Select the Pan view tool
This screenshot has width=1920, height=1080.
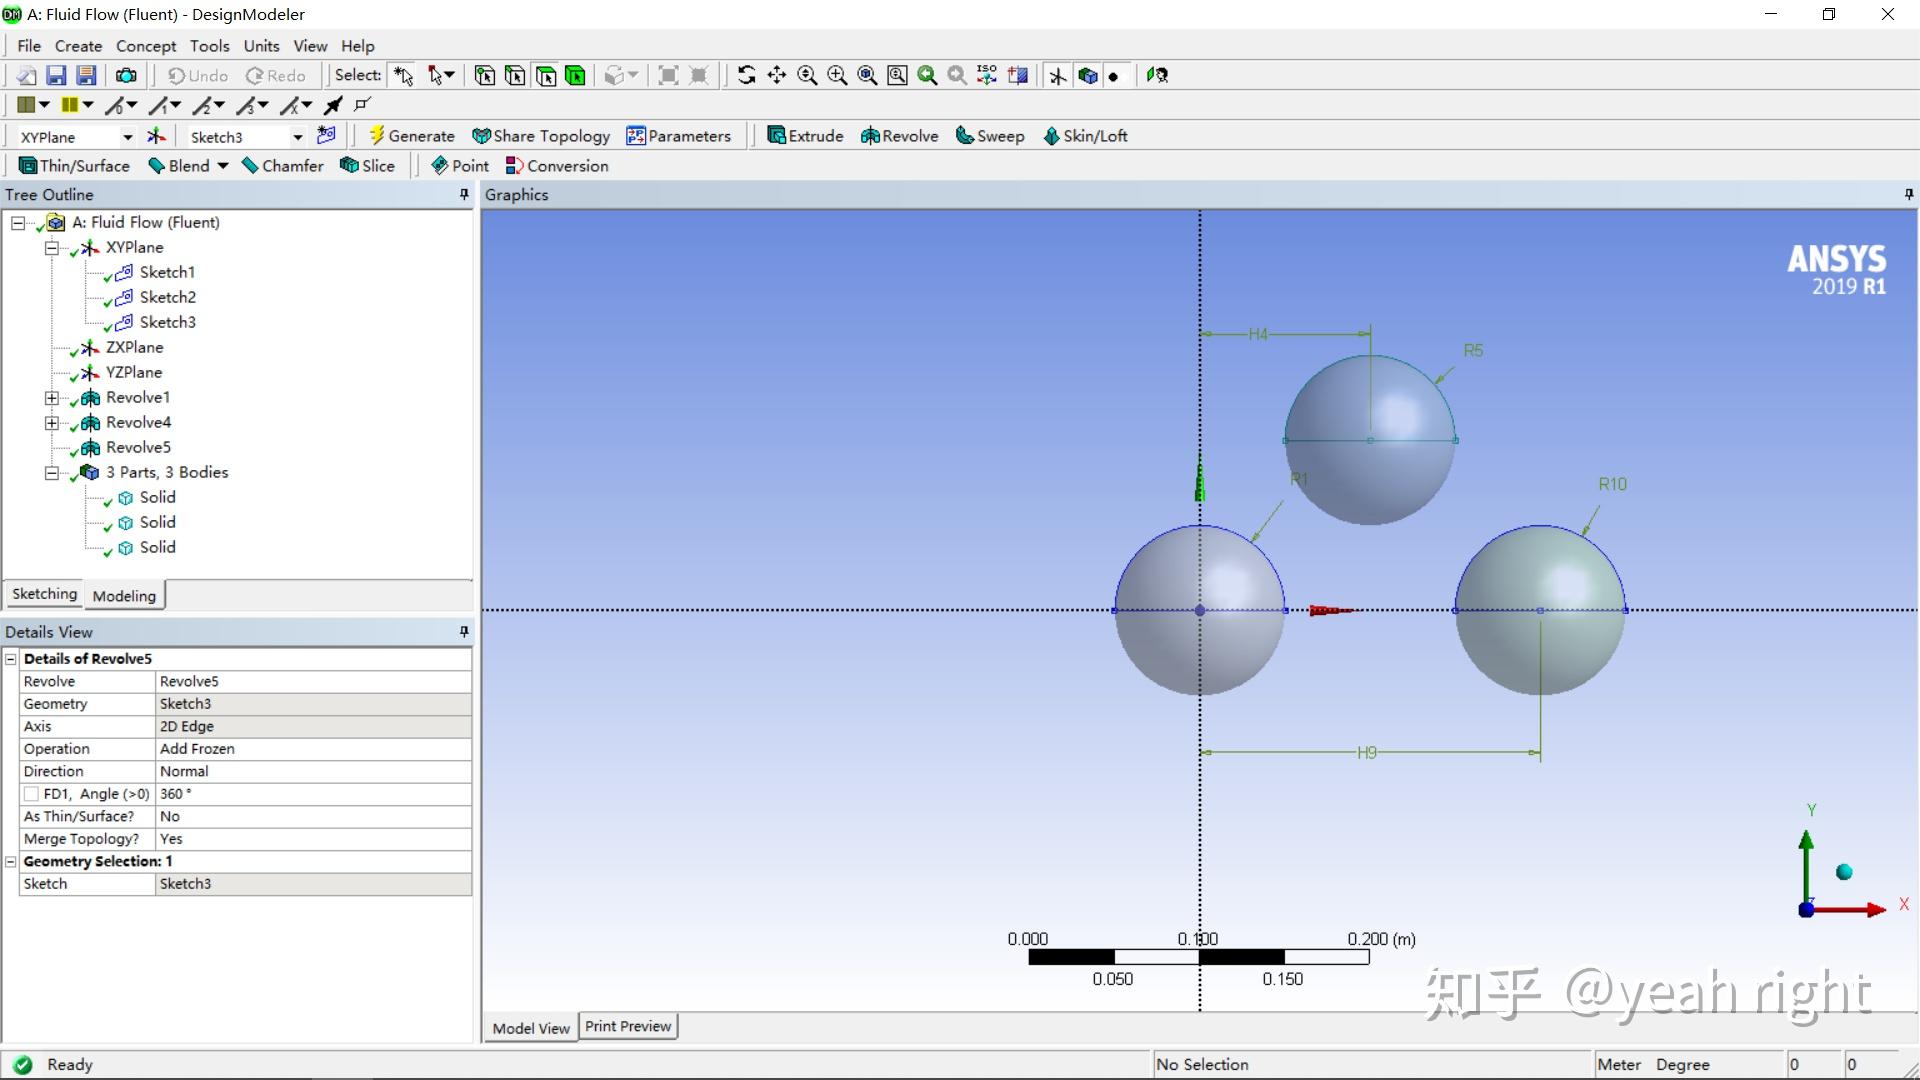click(776, 76)
